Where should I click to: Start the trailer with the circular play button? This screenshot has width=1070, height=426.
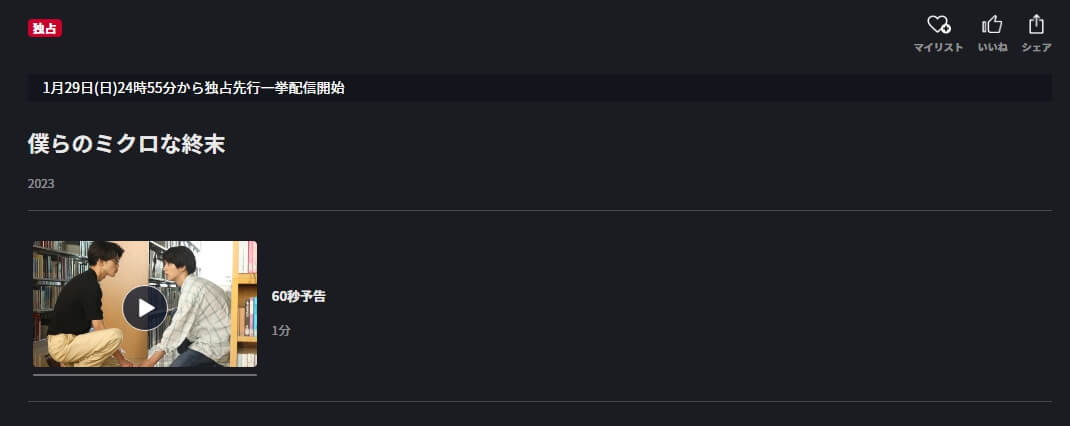point(145,308)
